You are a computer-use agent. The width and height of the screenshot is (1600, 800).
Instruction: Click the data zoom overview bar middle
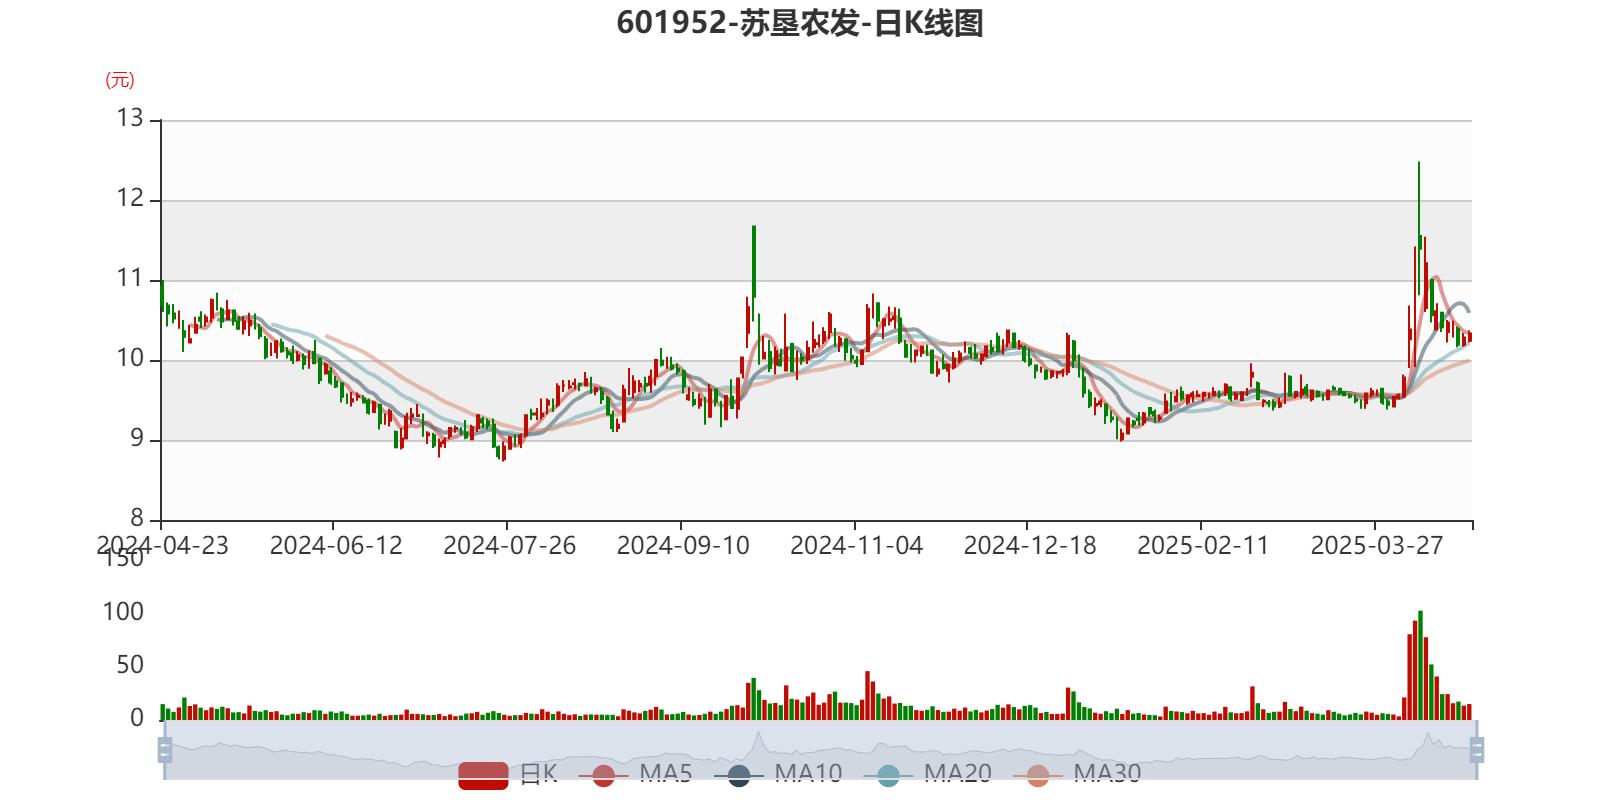pos(820,750)
